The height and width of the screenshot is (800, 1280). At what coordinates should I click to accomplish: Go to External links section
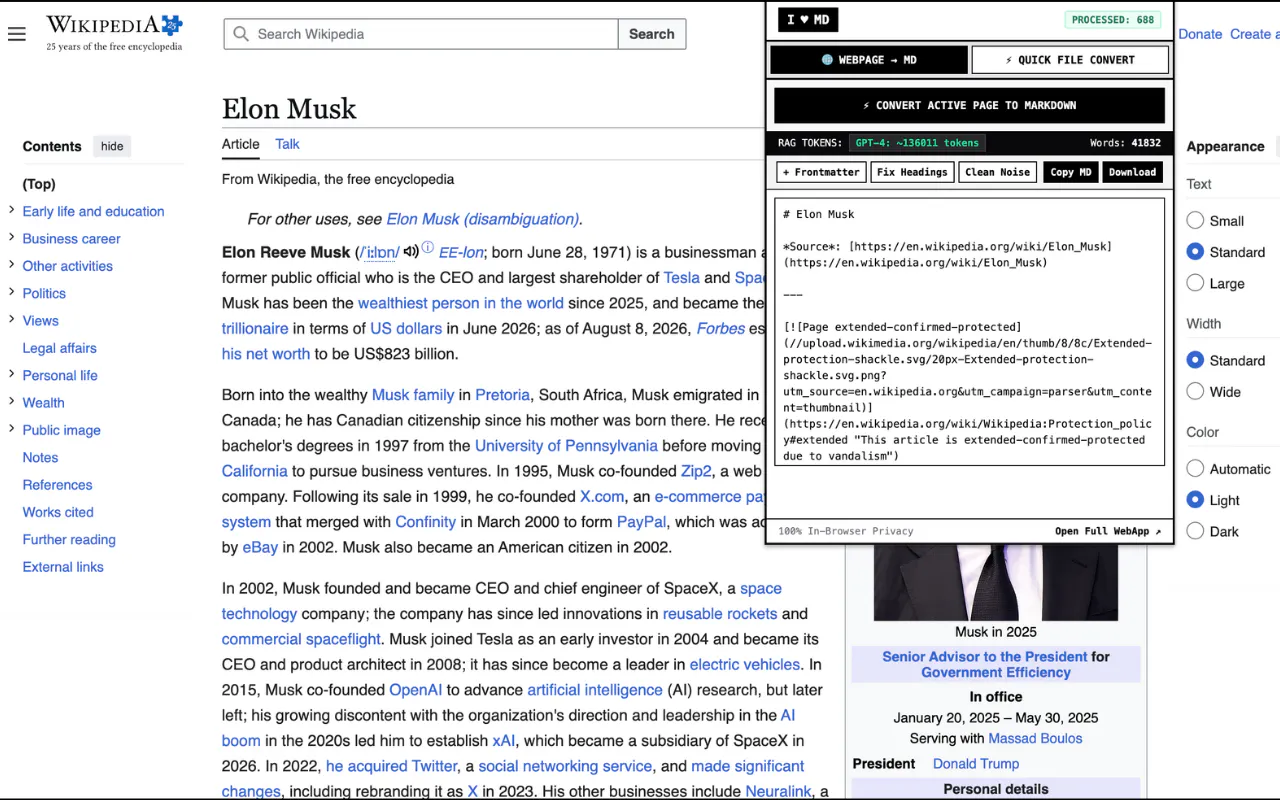click(63, 567)
